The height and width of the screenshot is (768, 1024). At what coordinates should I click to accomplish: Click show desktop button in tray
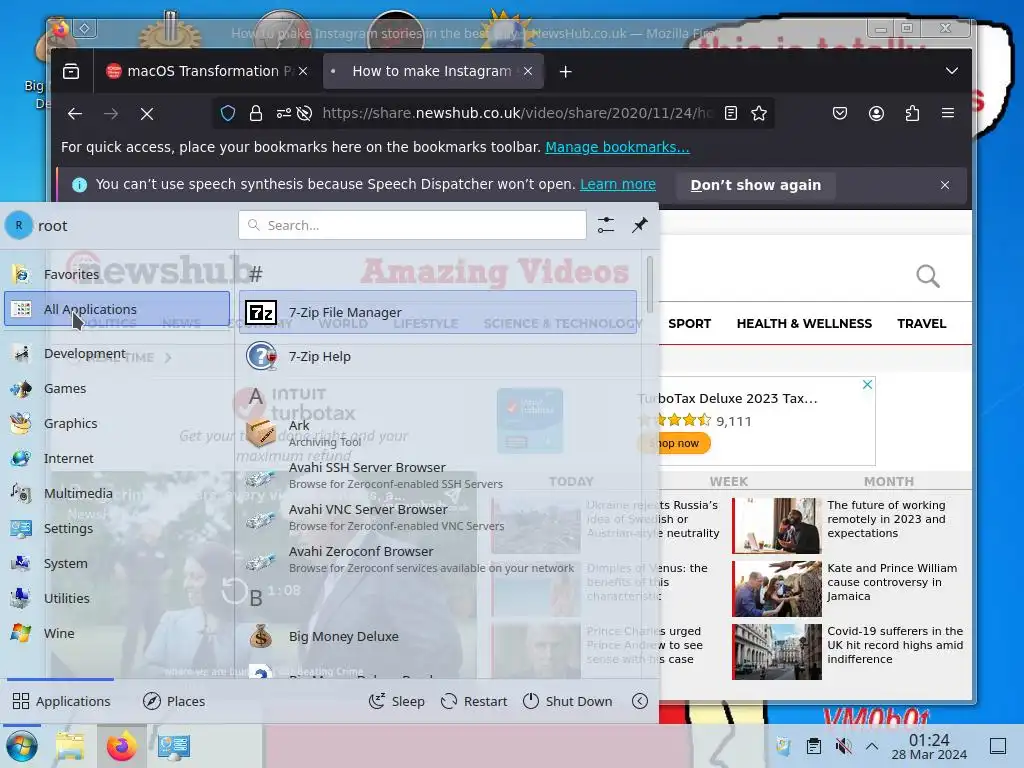pos(998,746)
